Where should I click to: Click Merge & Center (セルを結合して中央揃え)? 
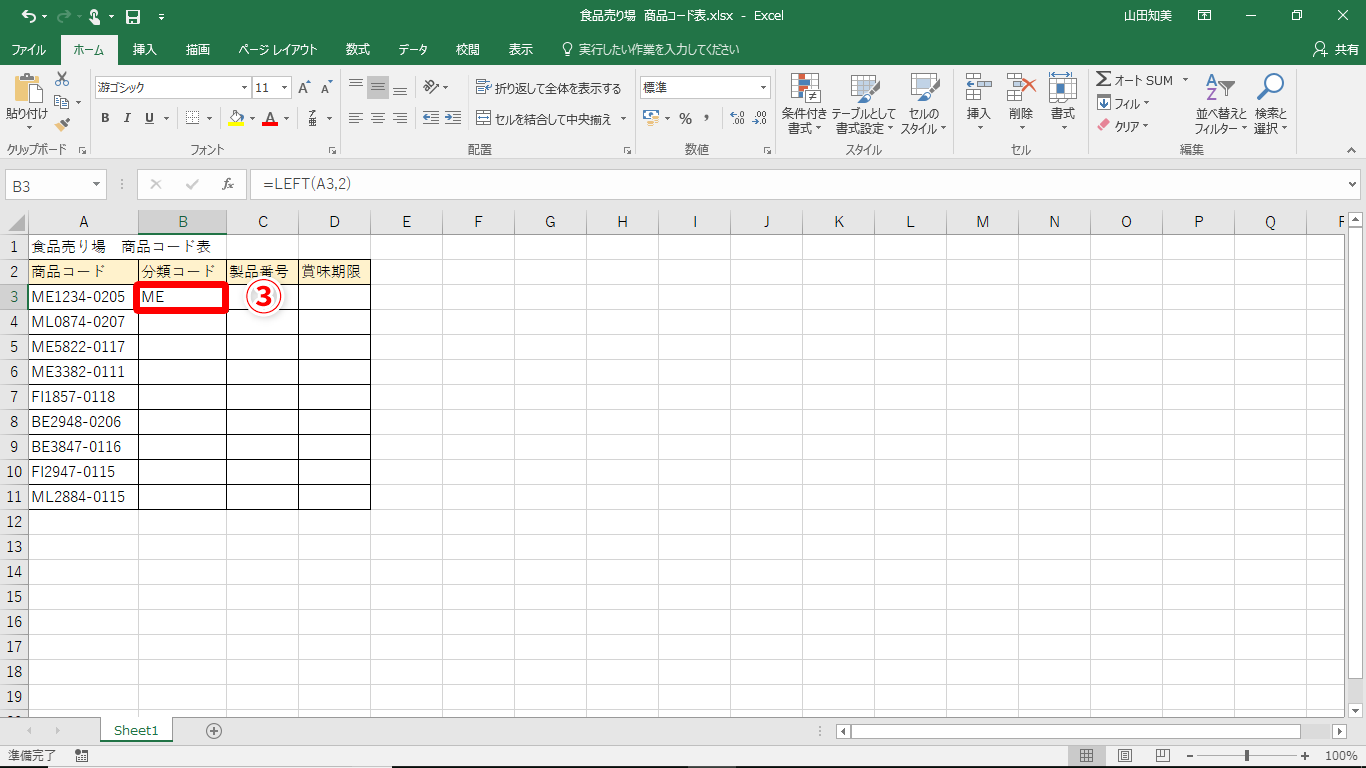(544, 118)
